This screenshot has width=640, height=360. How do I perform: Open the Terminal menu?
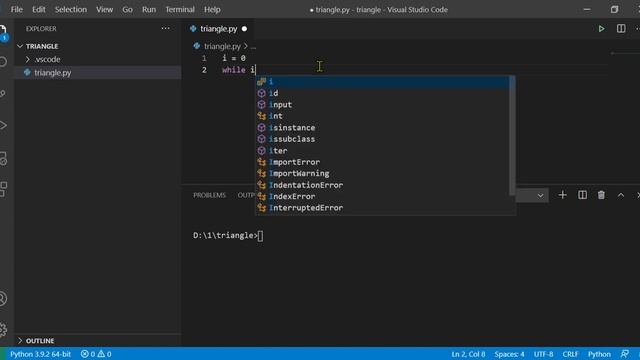pyautogui.click(x=180, y=9)
